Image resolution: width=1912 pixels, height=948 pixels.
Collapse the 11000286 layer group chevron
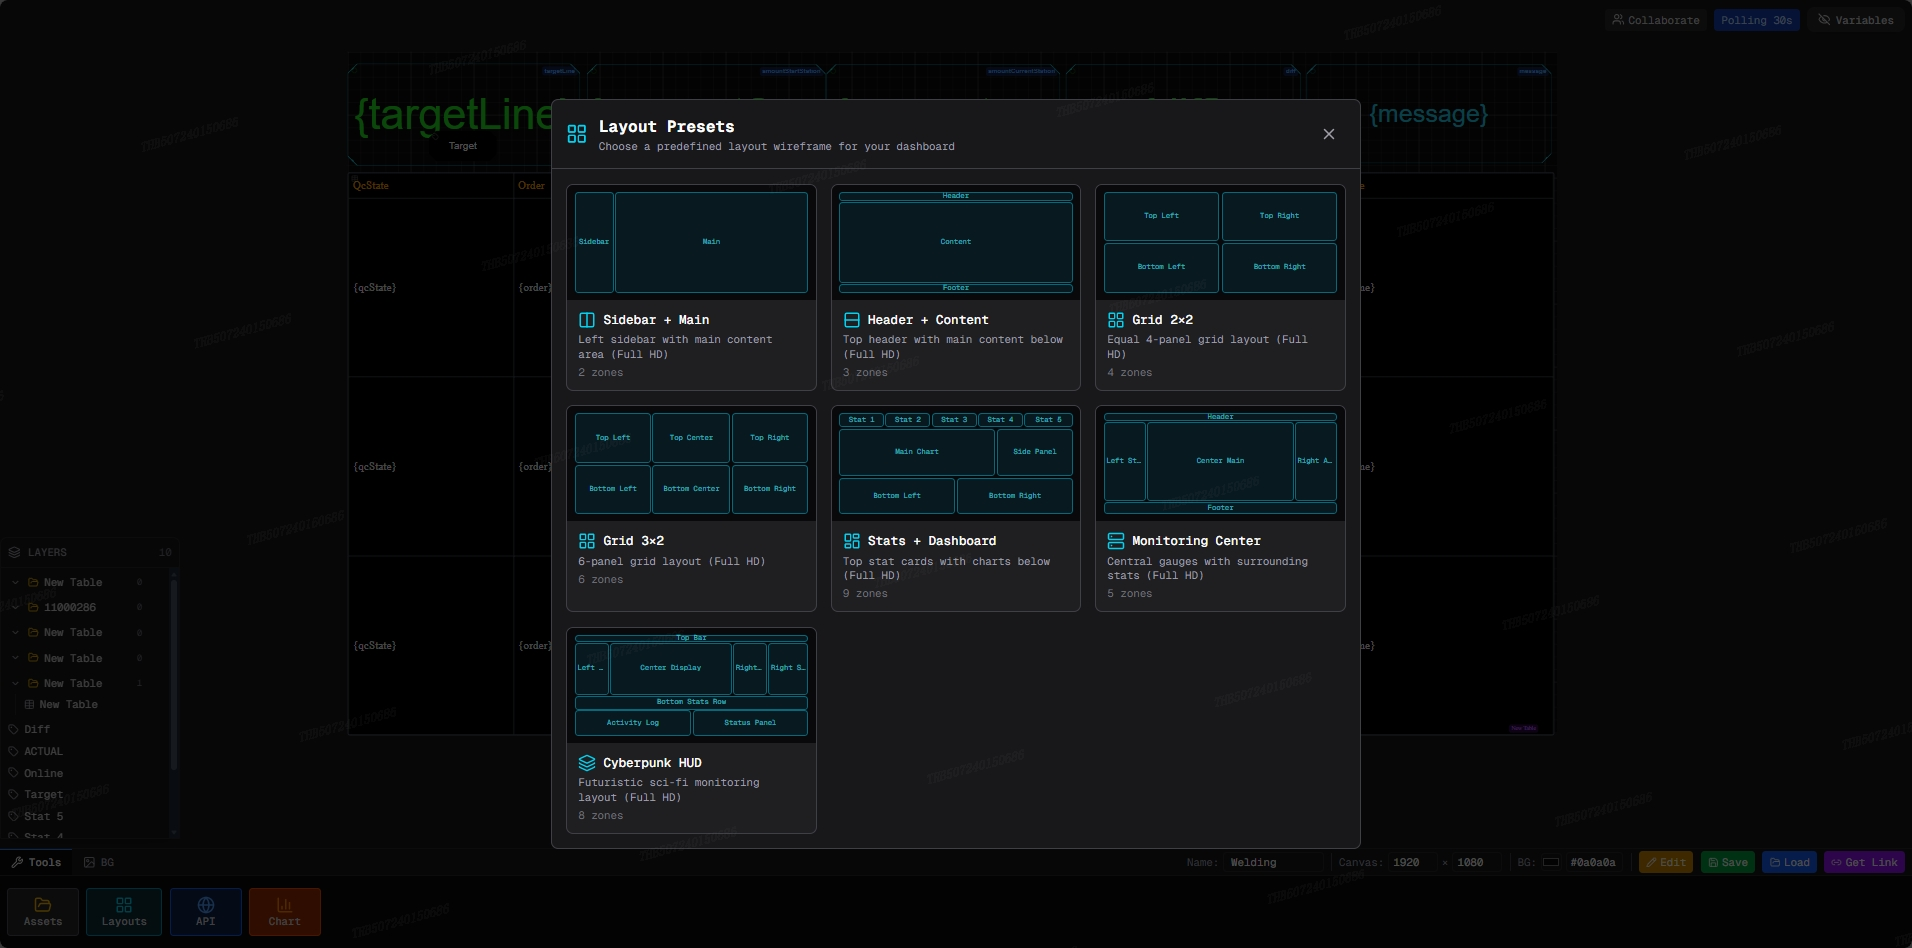tap(16, 607)
